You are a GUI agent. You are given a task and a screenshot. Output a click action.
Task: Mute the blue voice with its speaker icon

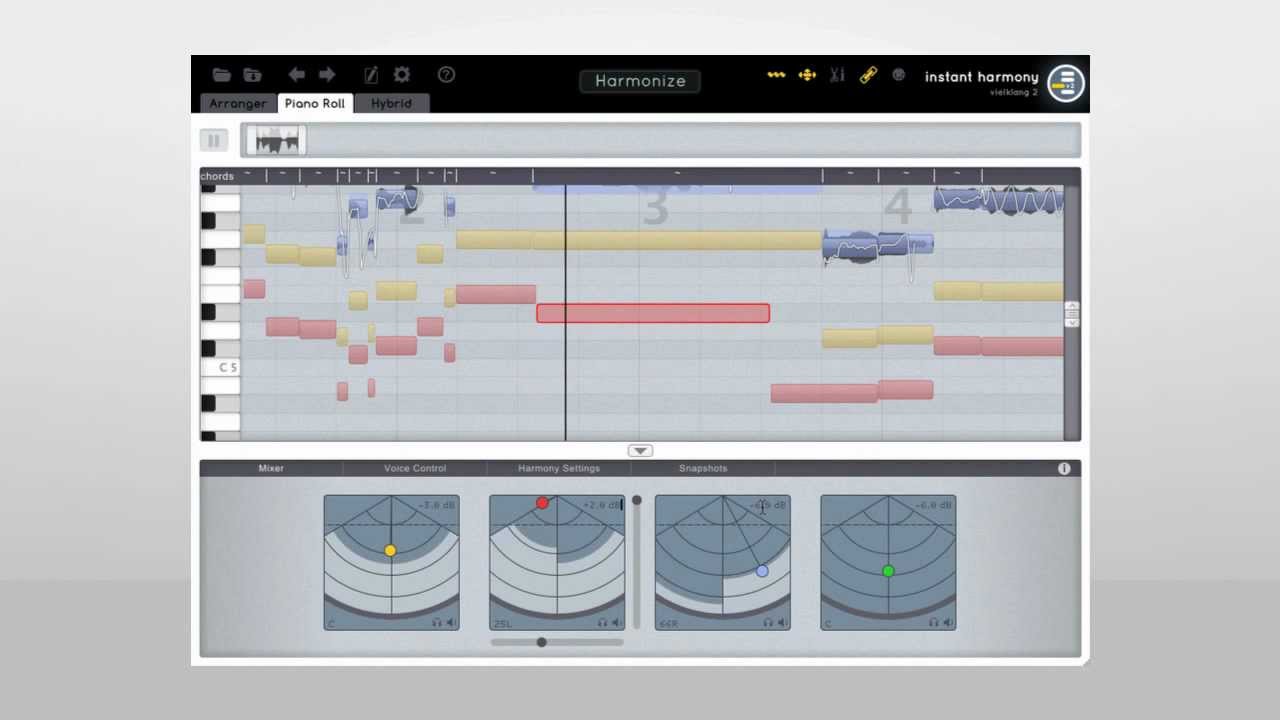point(783,622)
